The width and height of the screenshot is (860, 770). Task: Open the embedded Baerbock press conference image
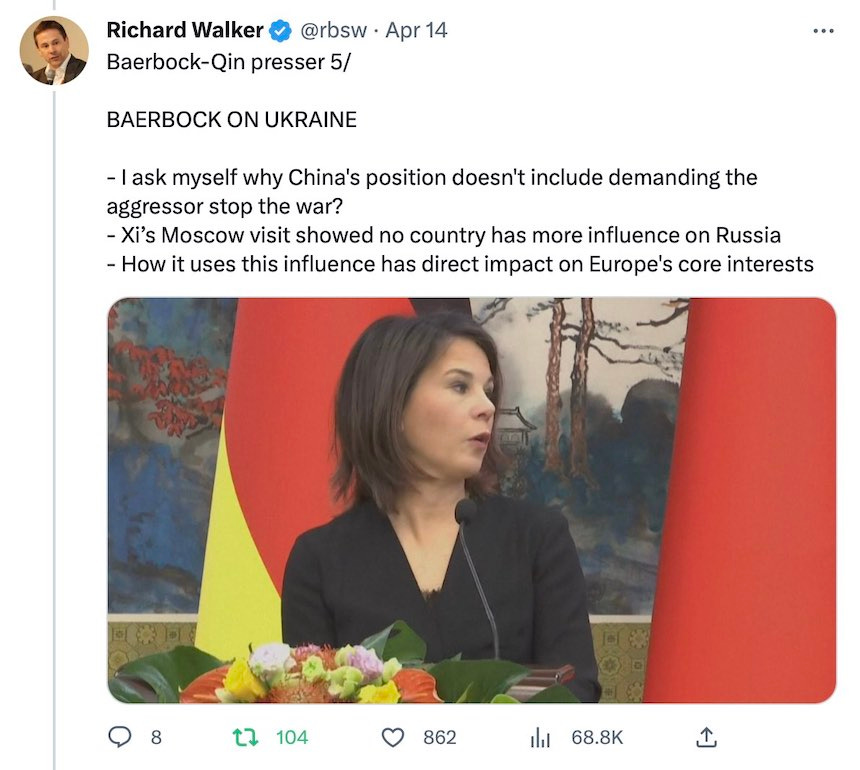(472, 500)
